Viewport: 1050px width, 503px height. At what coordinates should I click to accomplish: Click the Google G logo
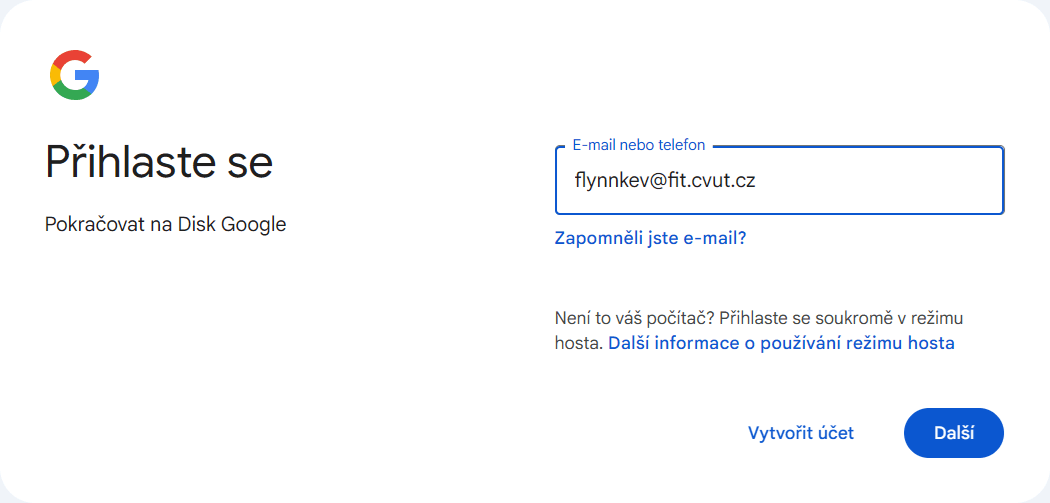click(74, 74)
